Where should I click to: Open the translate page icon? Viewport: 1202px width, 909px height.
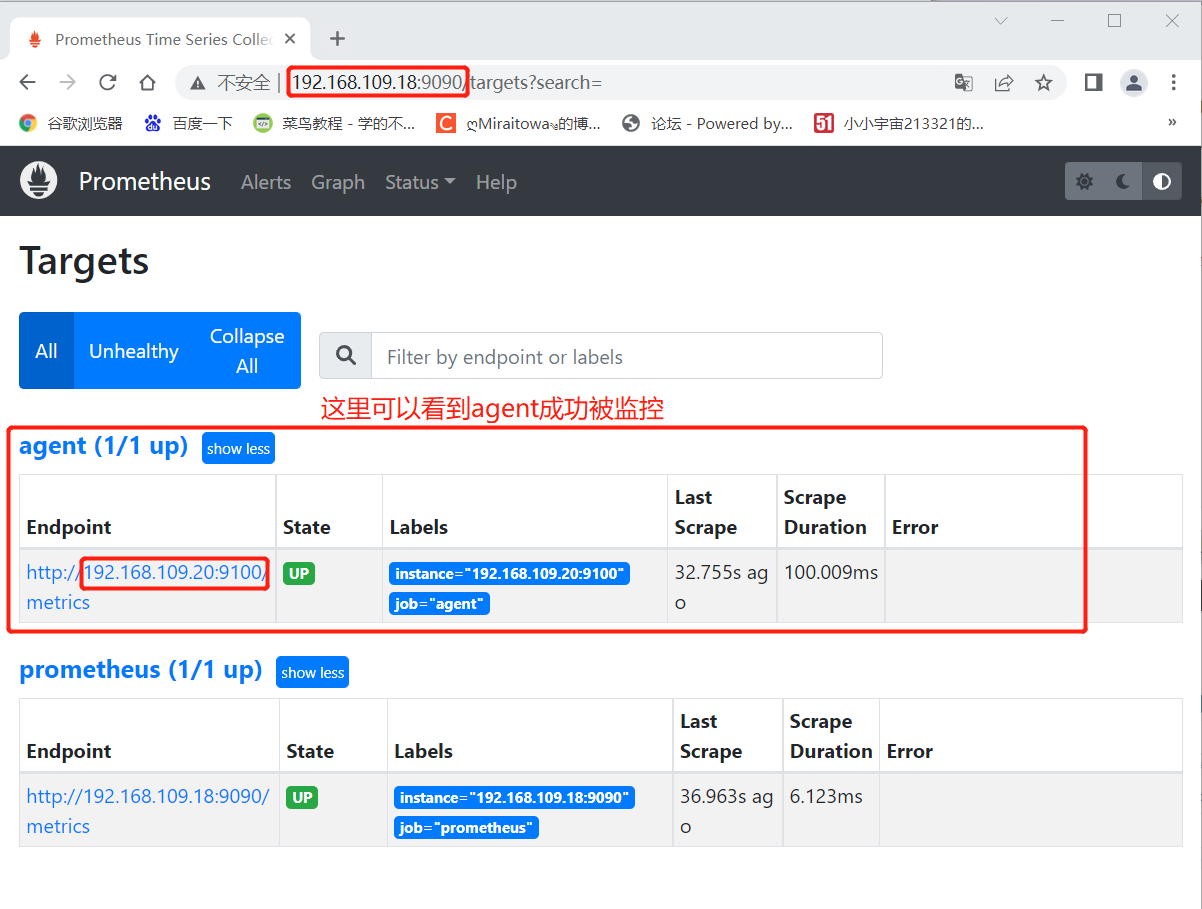(964, 82)
